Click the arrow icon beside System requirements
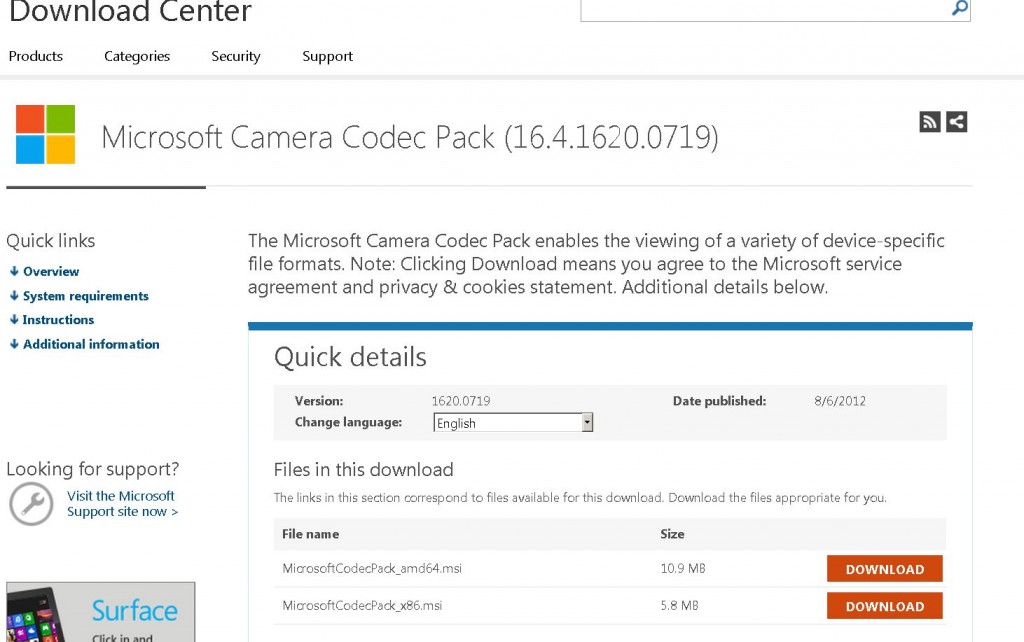1024x642 pixels. tap(14, 296)
